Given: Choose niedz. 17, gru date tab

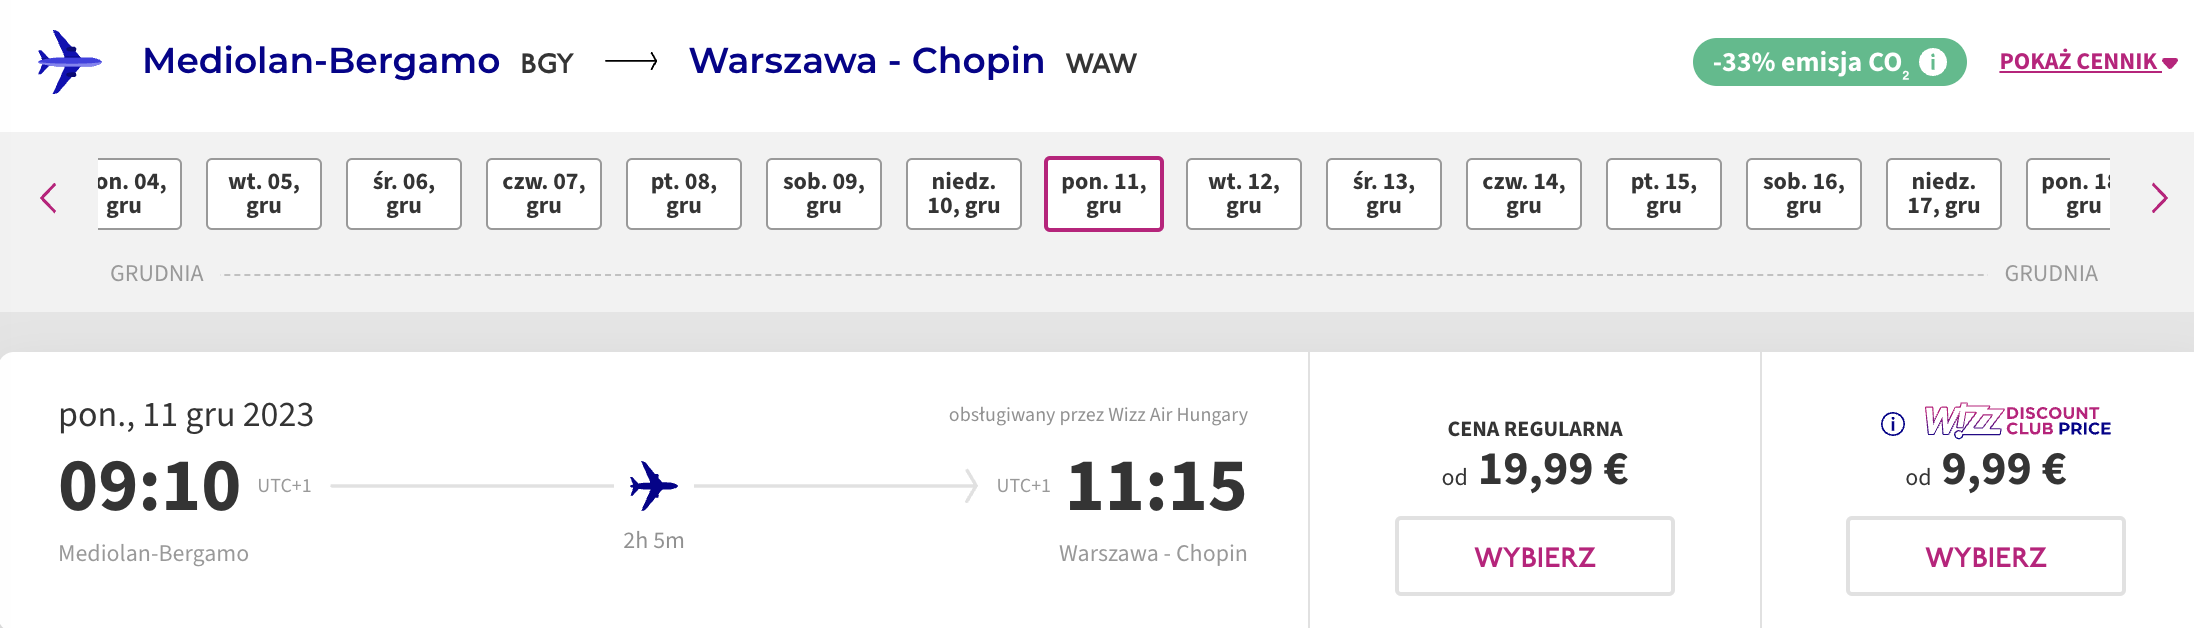Looking at the screenshot, I should coord(1944,194).
